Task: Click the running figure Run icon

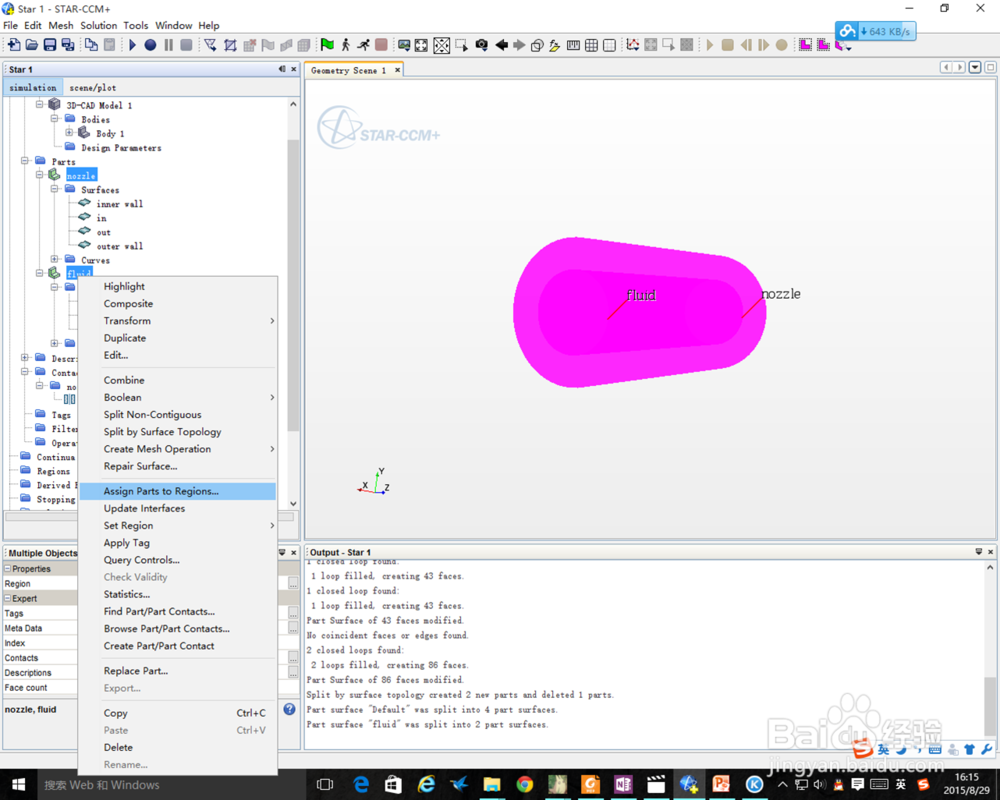Action: 363,45
